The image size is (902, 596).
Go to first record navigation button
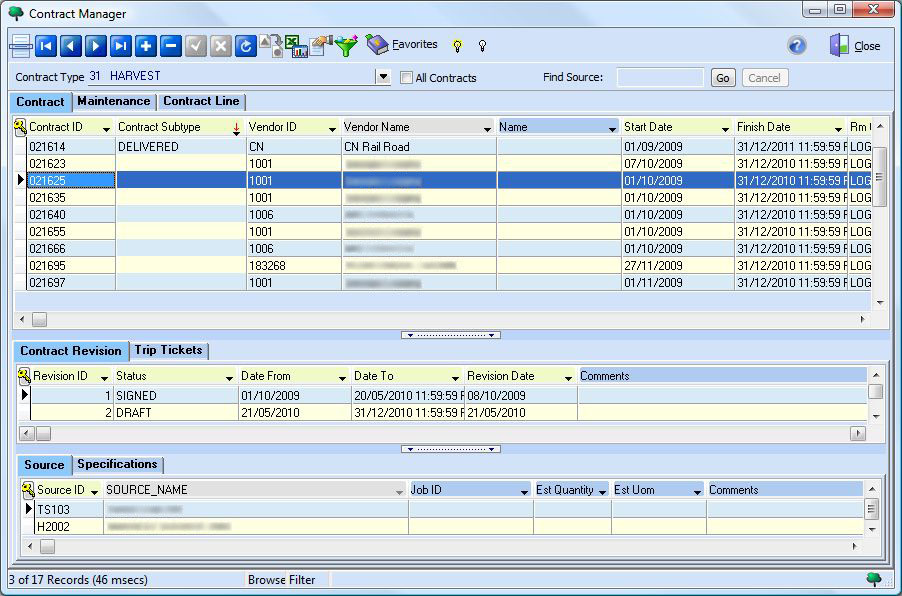[46, 46]
